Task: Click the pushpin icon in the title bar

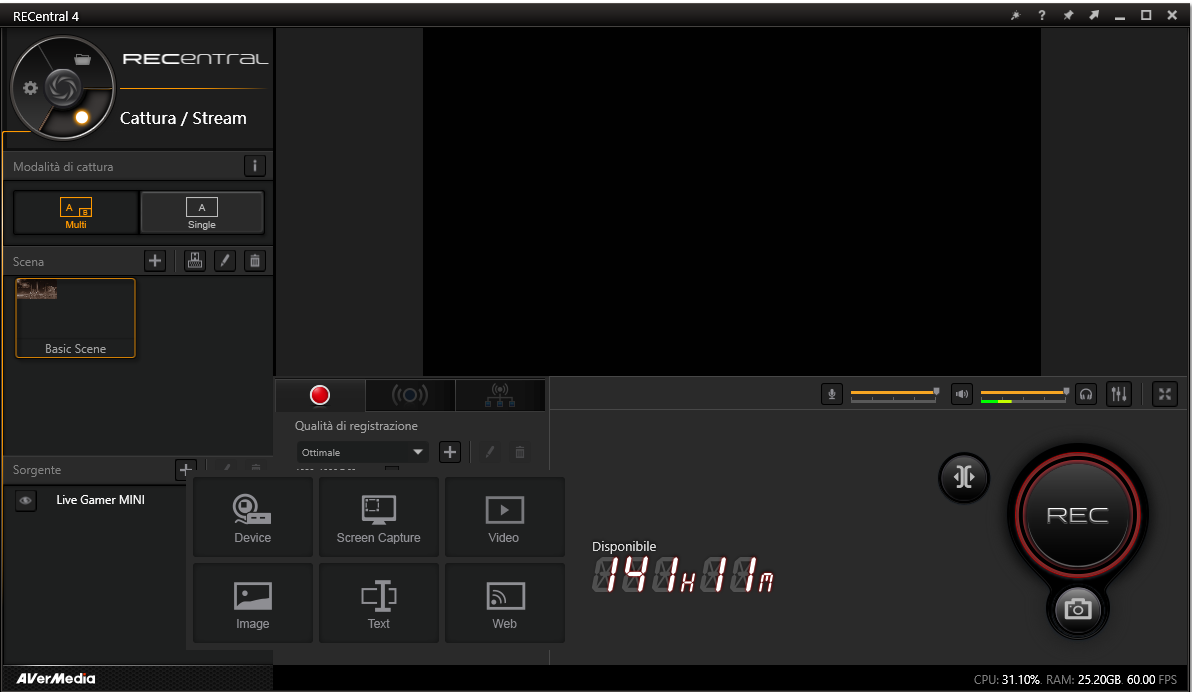Action: pos(1068,15)
